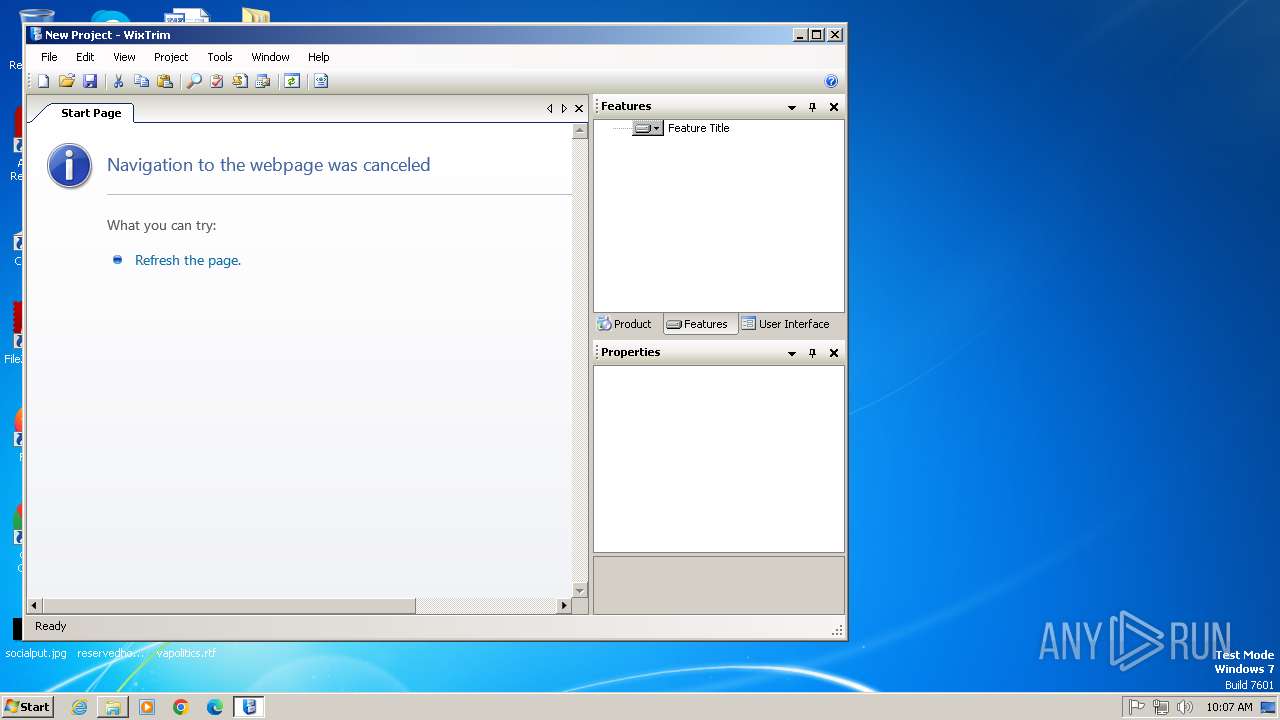Select the Start Page tab
Image resolution: width=1280 pixels, height=720 pixels.
pos(90,113)
